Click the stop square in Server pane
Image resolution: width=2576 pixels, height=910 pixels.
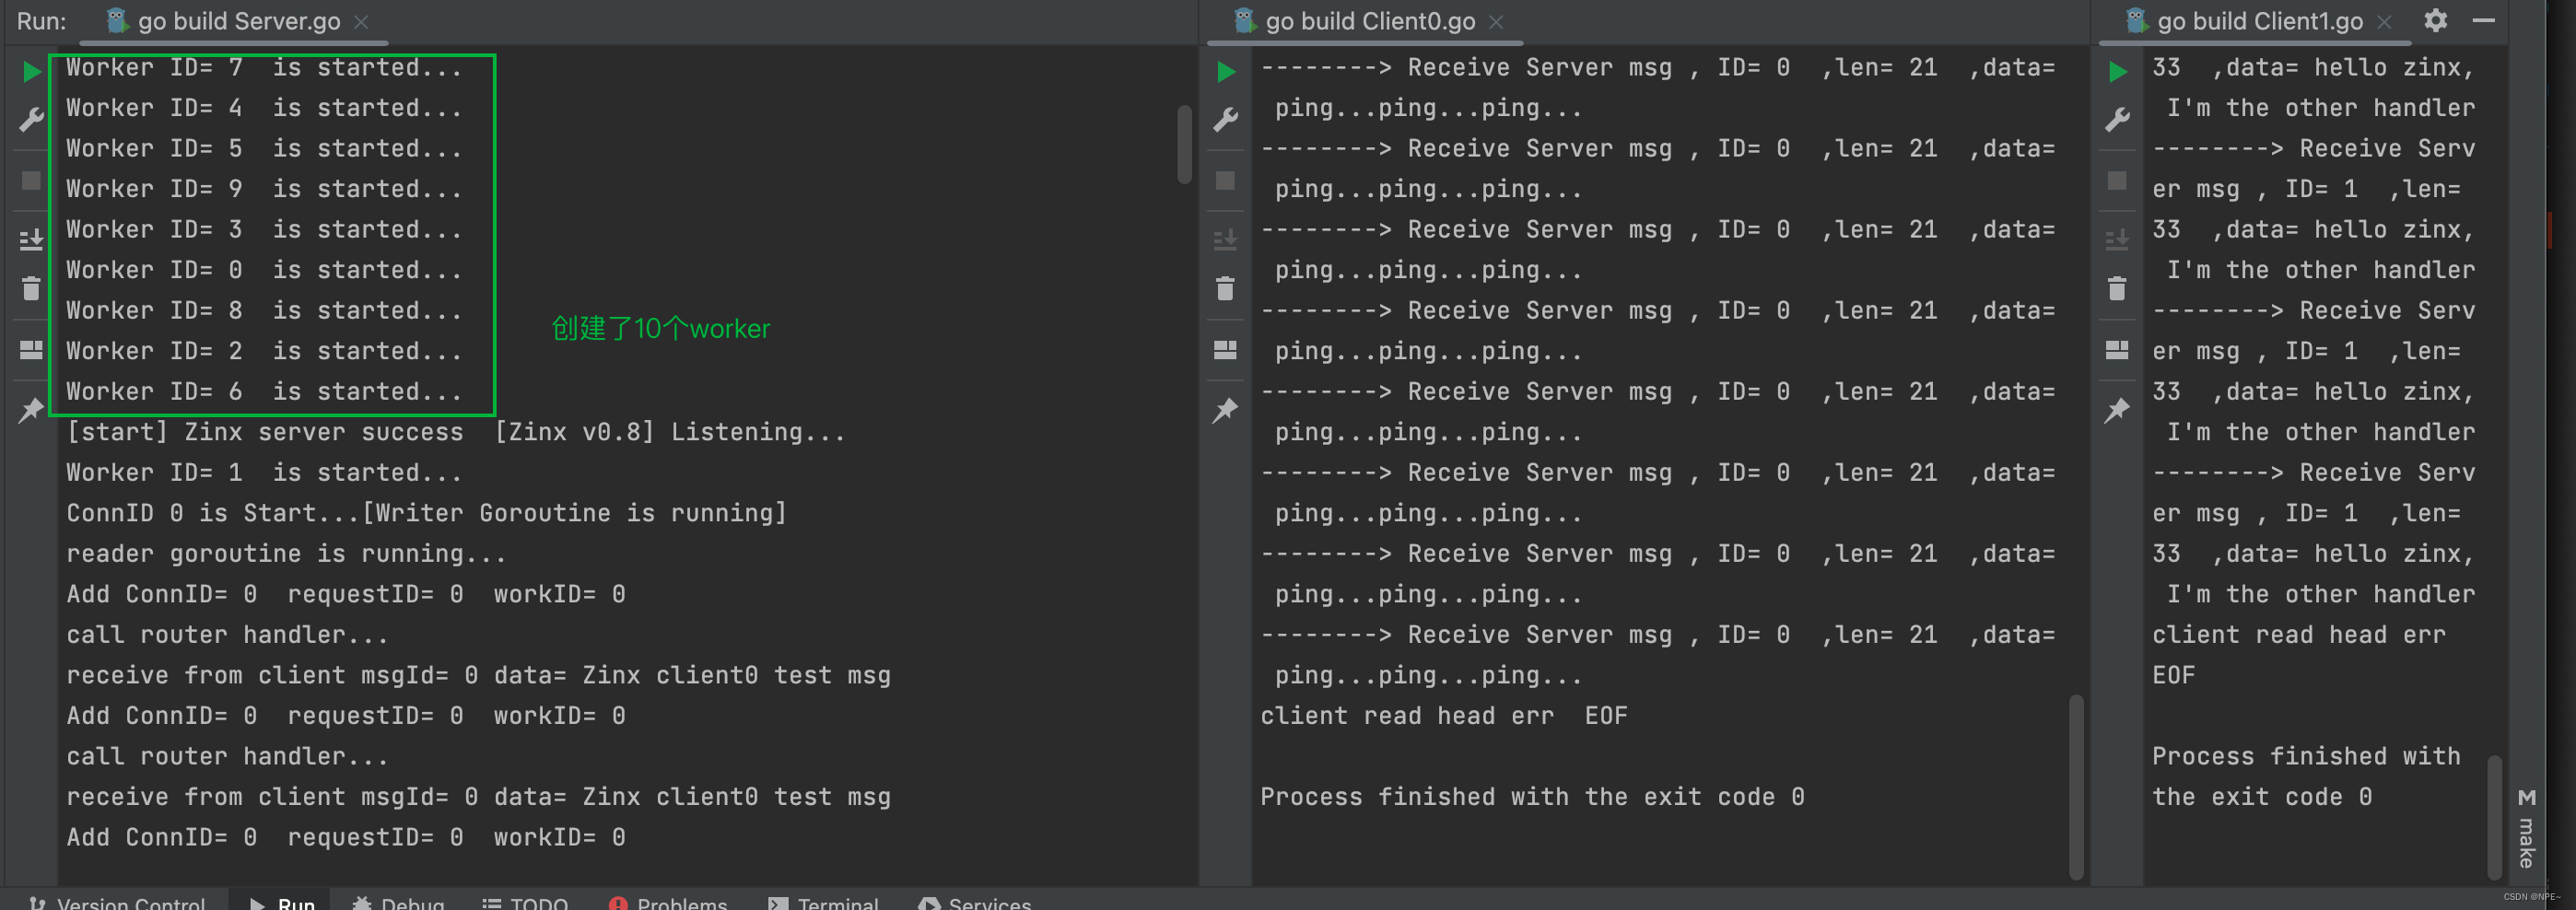coord(31,180)
